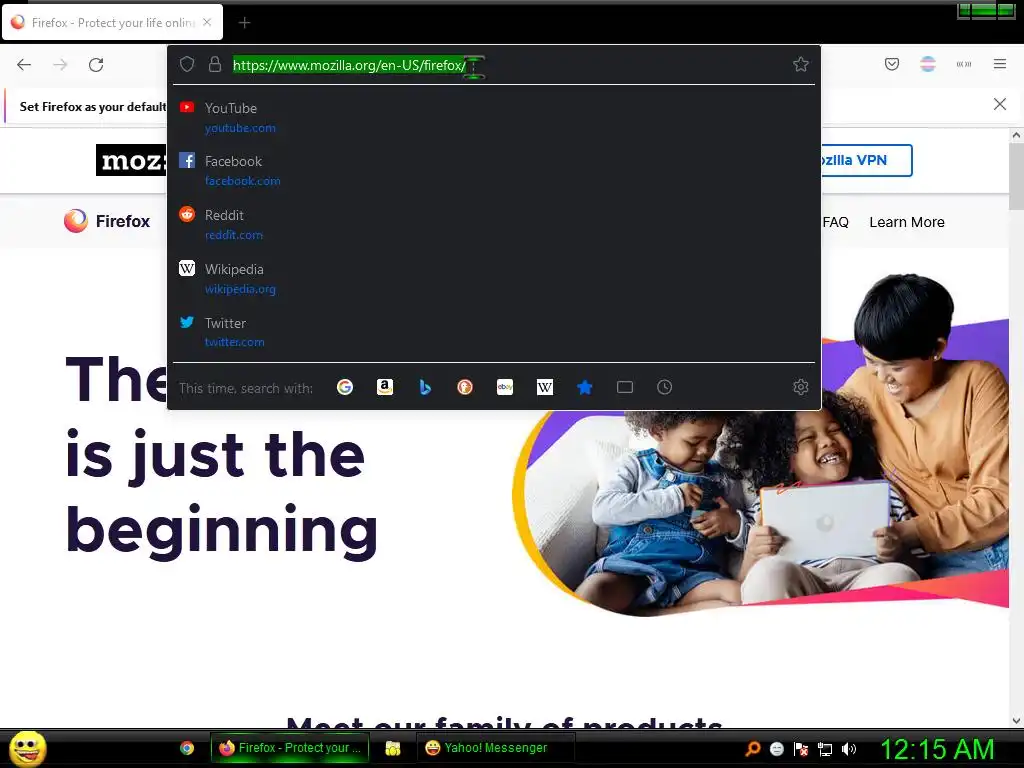Image resolution: width=1024 pixels, height=768 pixels.
Task: Select the Wikipedia suggestion
Action: point(494,278)
